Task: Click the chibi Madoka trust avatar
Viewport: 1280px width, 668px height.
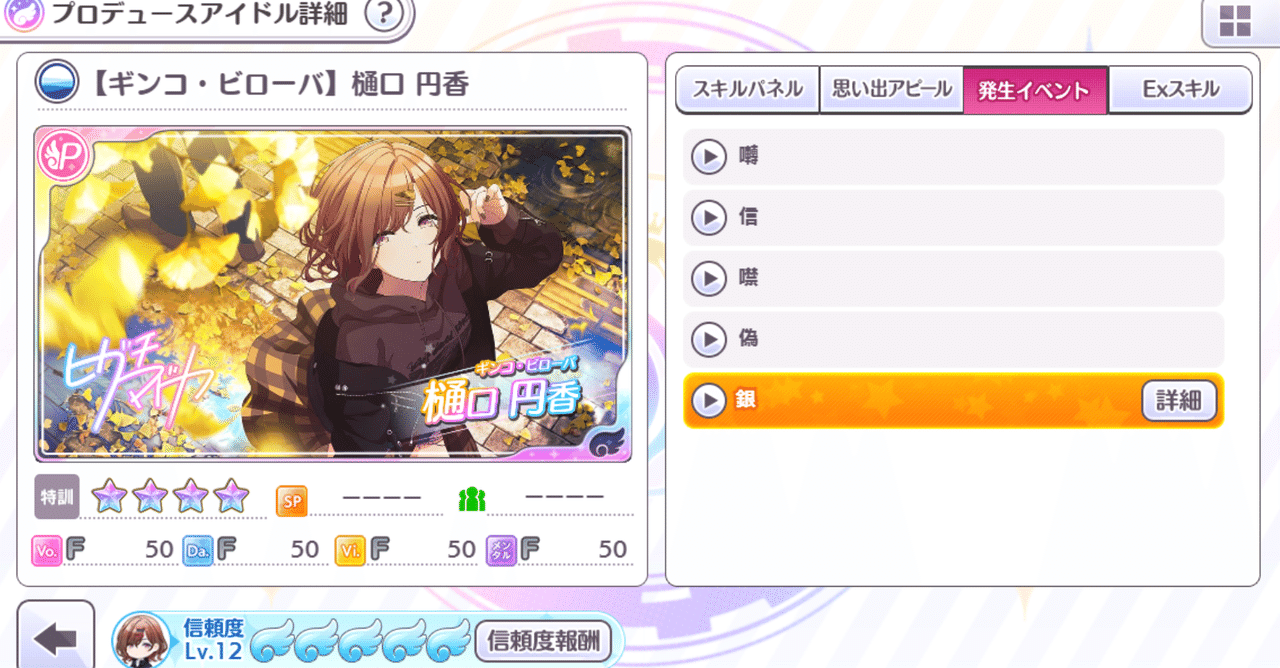Action: pos(143,641)
